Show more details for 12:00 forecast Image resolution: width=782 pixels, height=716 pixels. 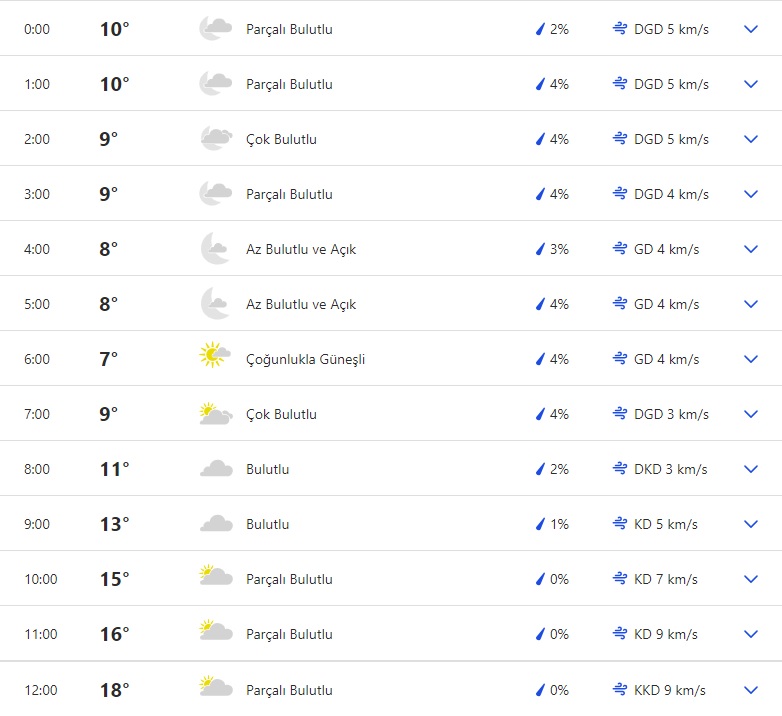tap(752, 690)
